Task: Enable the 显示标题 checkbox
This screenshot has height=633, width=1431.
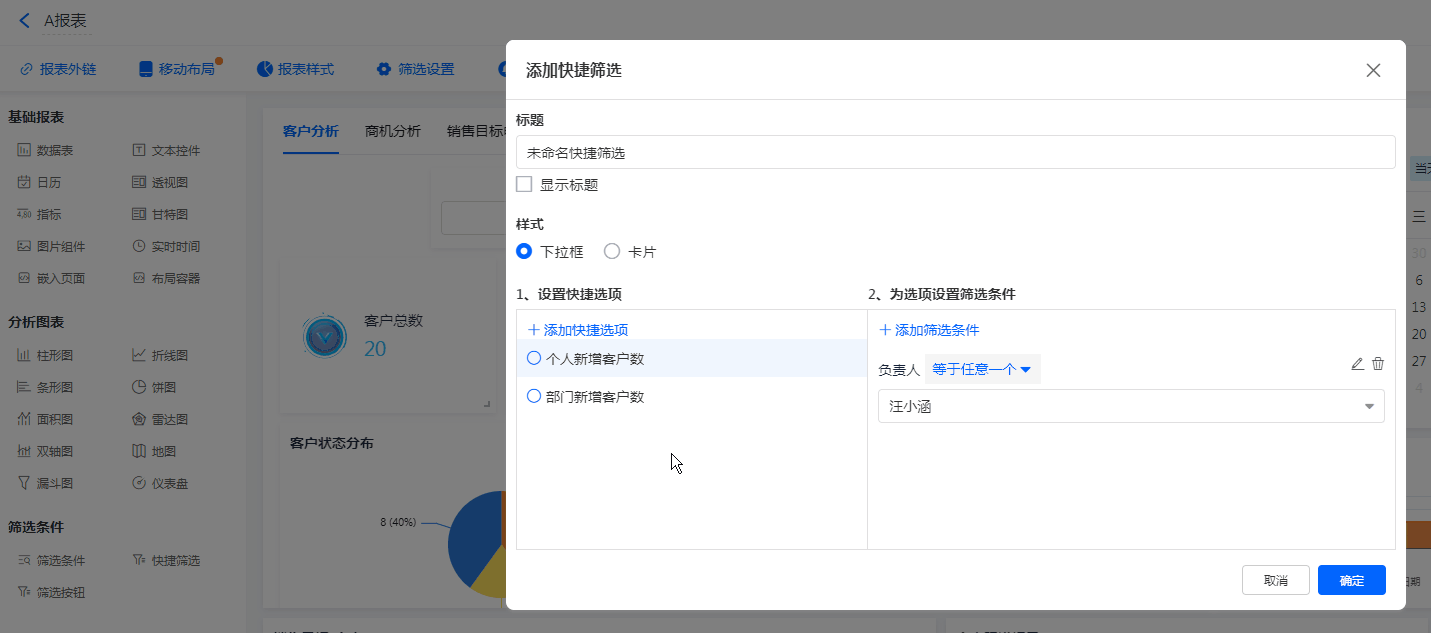Action: click(x=524, y=184)
